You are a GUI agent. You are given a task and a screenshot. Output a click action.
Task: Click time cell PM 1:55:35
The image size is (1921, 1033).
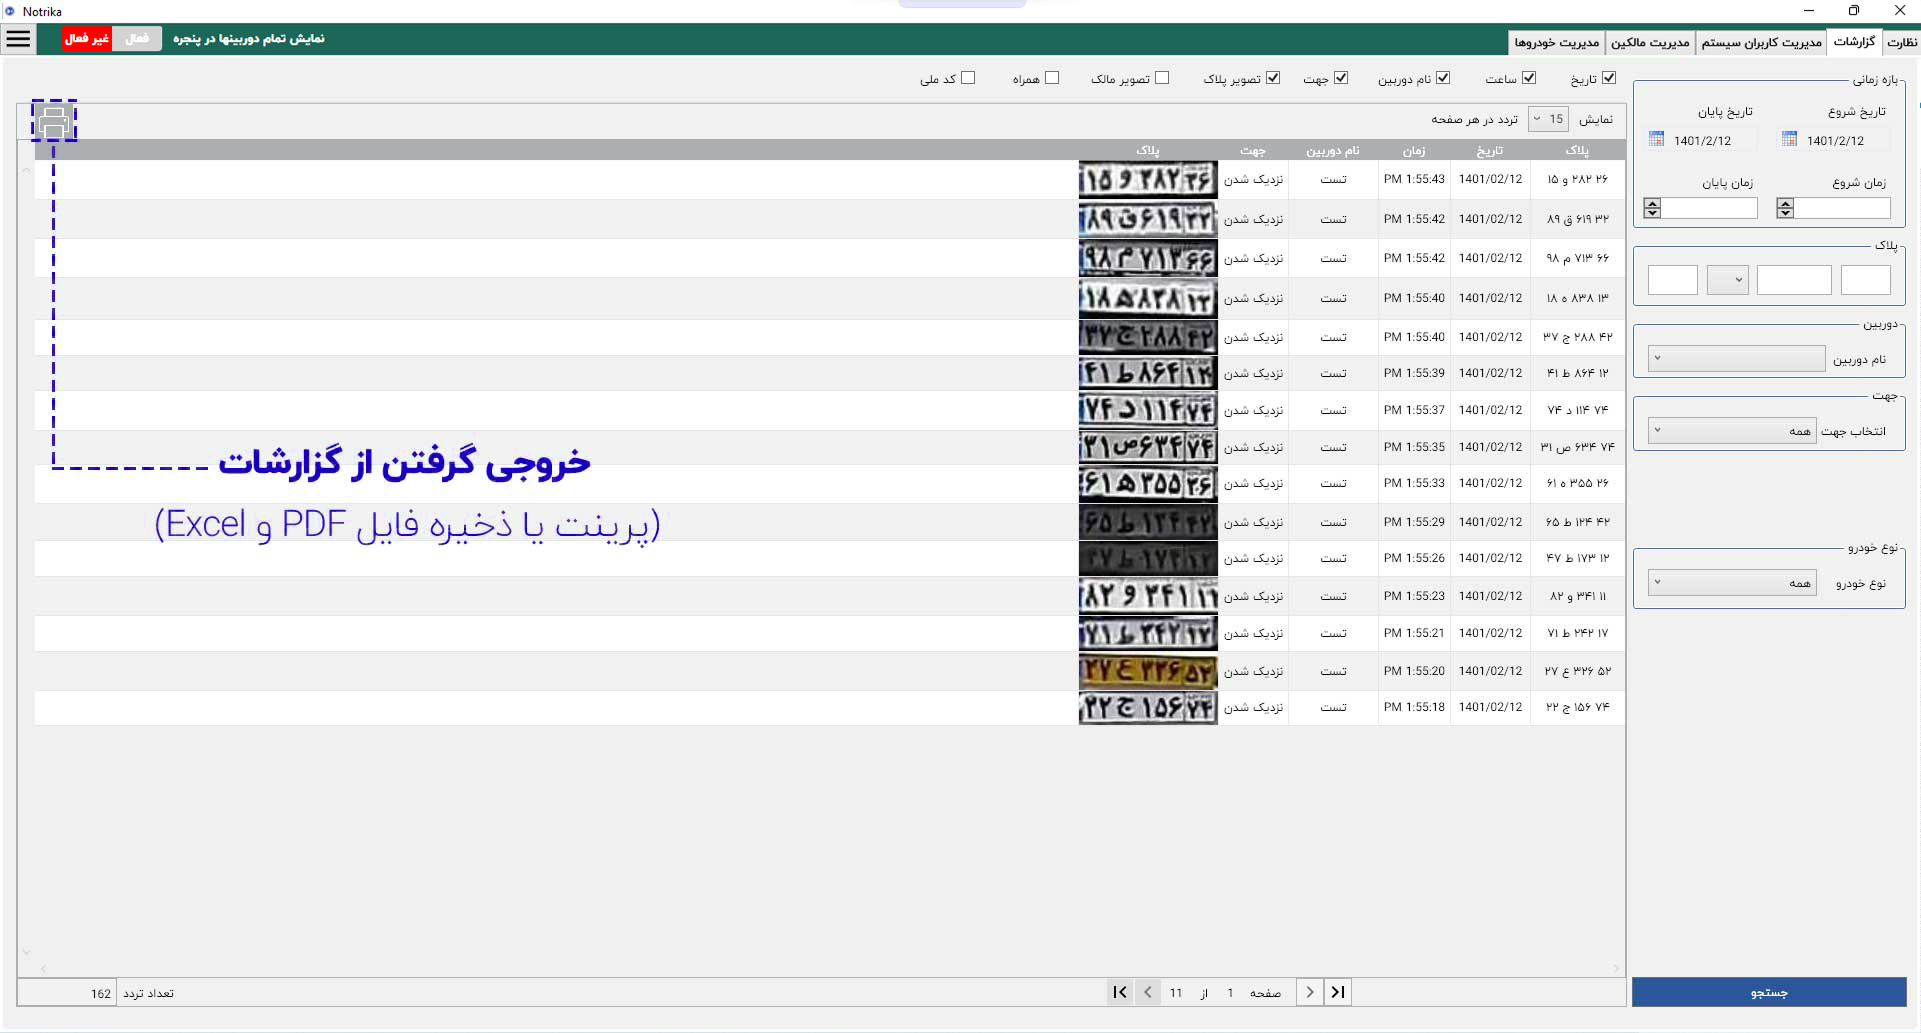[1414, 447]
